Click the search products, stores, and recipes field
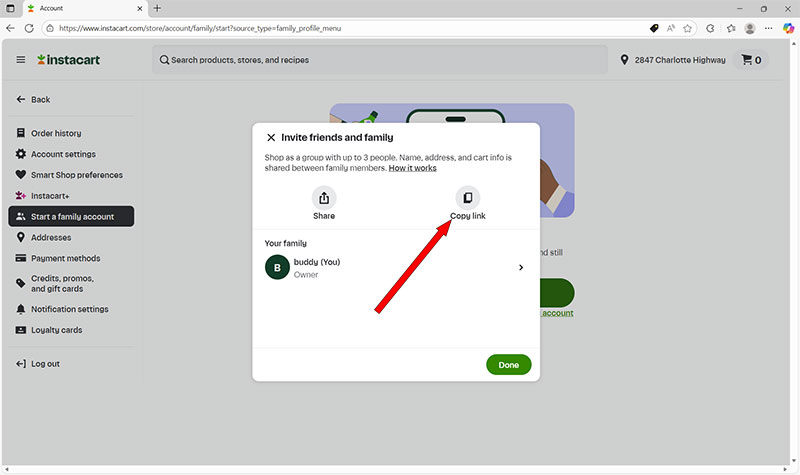Image resolution: width=800 pixels, height=475 pixels. (x=380, y=60)
